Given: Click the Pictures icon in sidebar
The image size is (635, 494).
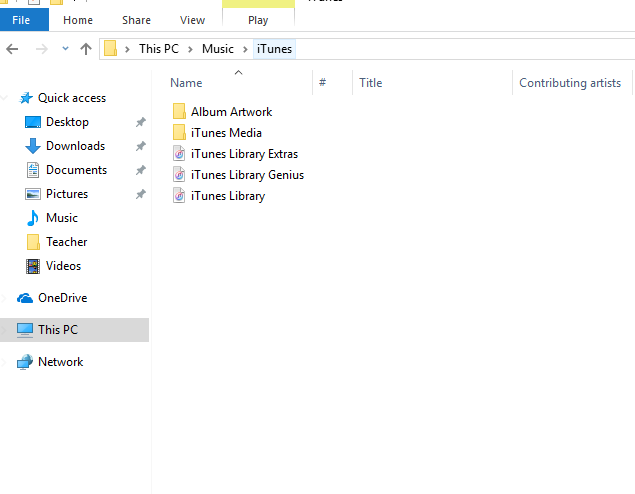Looking at the screenshot, I should click(33, 194).
